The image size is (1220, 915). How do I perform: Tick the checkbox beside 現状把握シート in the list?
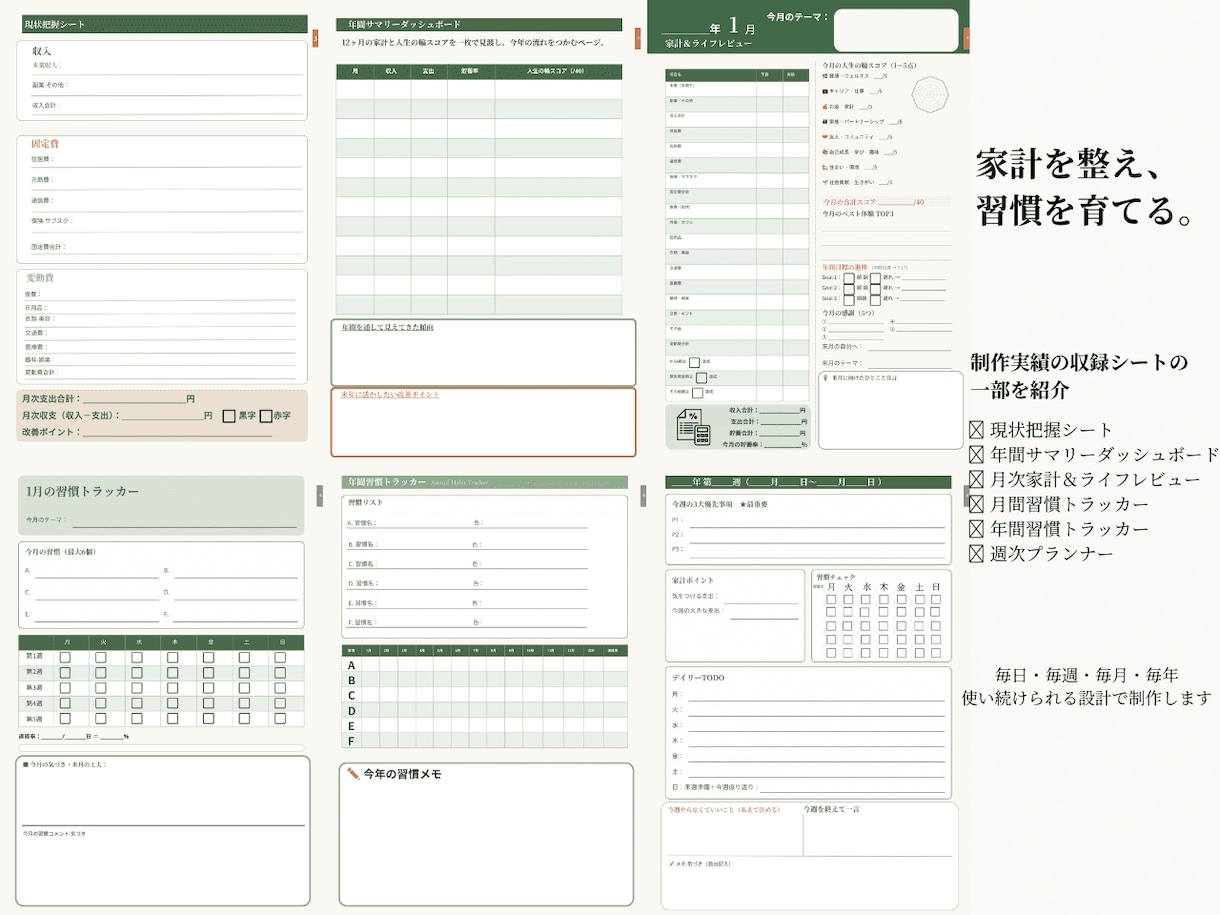click(976, 431)
